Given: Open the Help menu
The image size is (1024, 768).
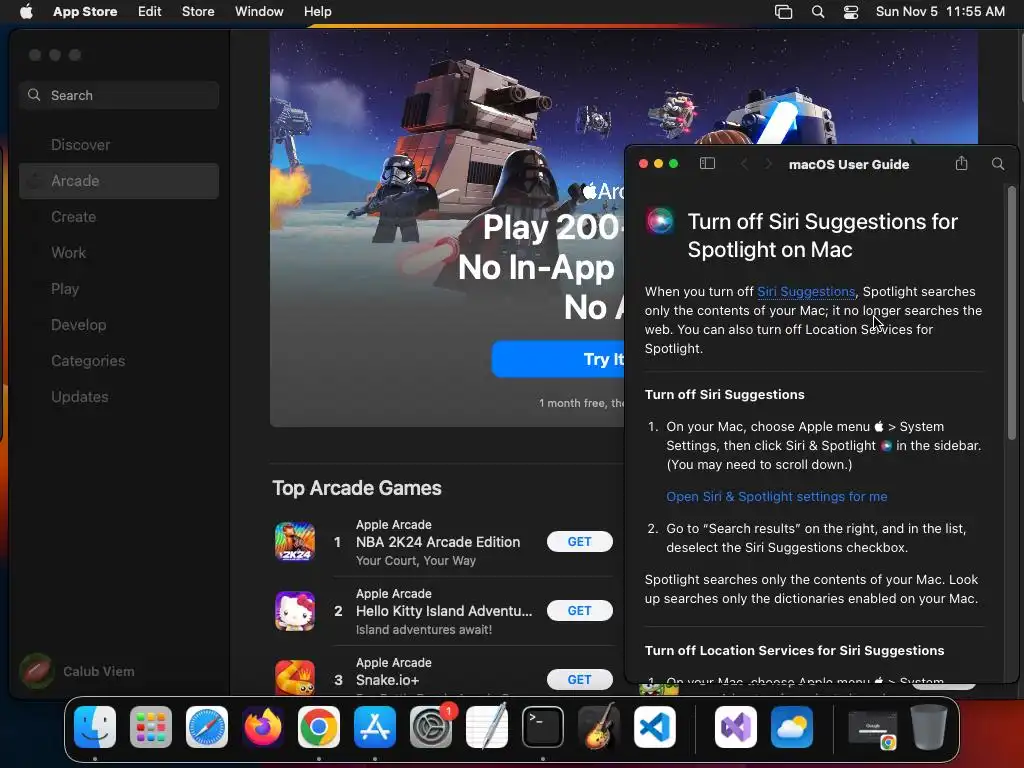Looking at the screenshot, I should click(317, 12).
